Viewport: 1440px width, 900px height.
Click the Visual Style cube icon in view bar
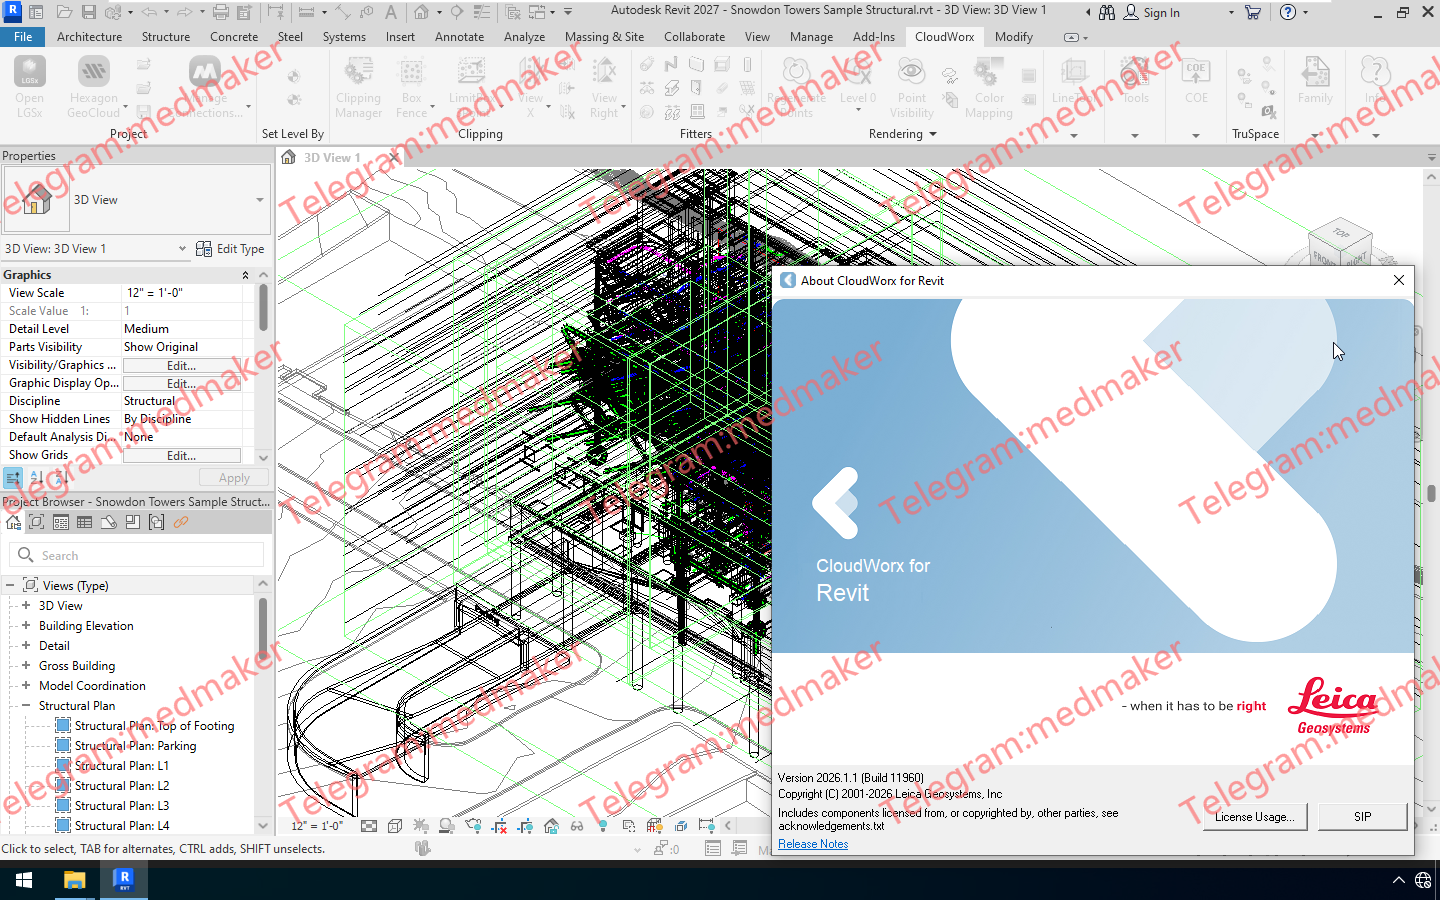[x=395, y=826]
